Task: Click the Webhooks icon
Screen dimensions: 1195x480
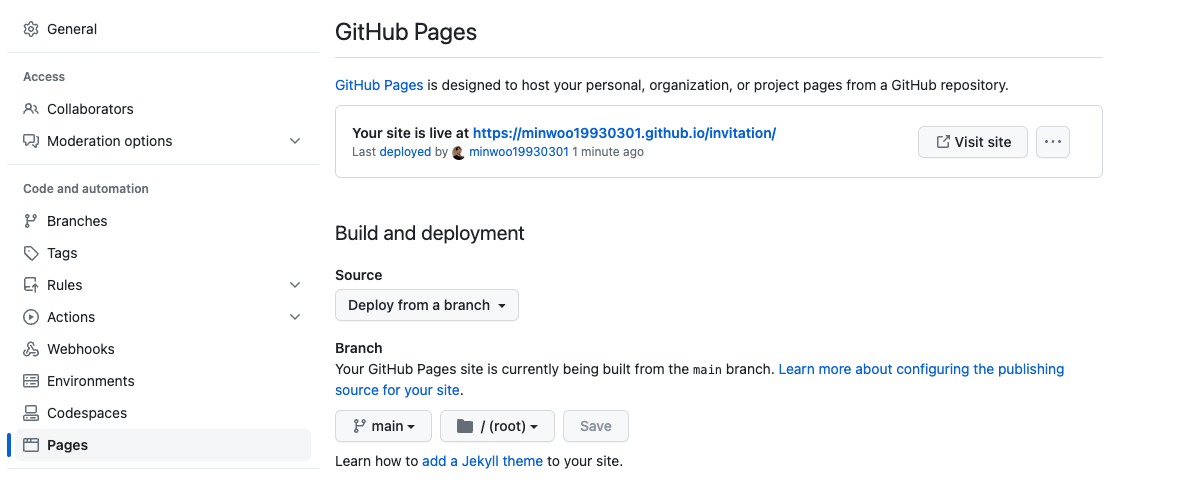Action: coord(30,349)
